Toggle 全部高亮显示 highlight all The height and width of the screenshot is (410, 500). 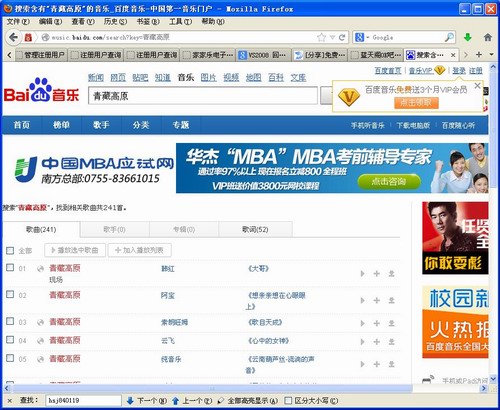(248, 401)
